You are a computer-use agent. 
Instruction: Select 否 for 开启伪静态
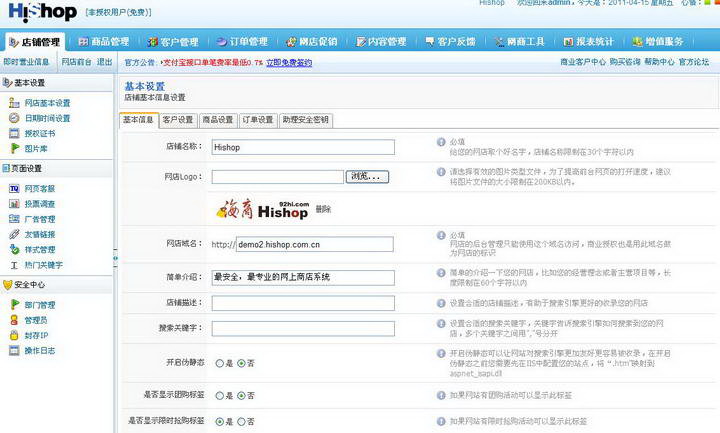241,363
